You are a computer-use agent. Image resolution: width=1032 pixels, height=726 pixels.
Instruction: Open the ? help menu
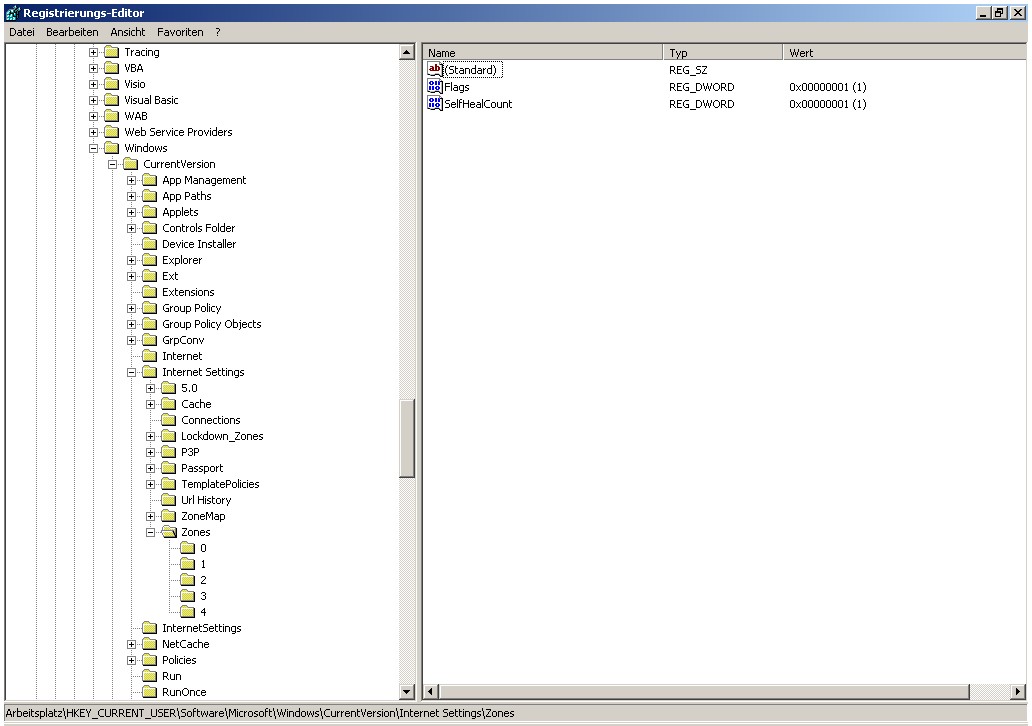(x=218, y=32)
